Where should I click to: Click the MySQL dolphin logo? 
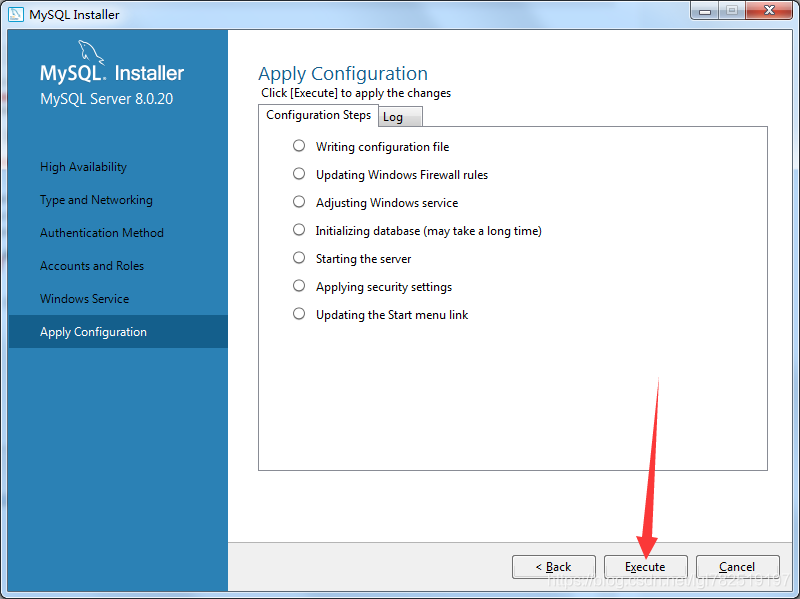(x=91, y=53)
